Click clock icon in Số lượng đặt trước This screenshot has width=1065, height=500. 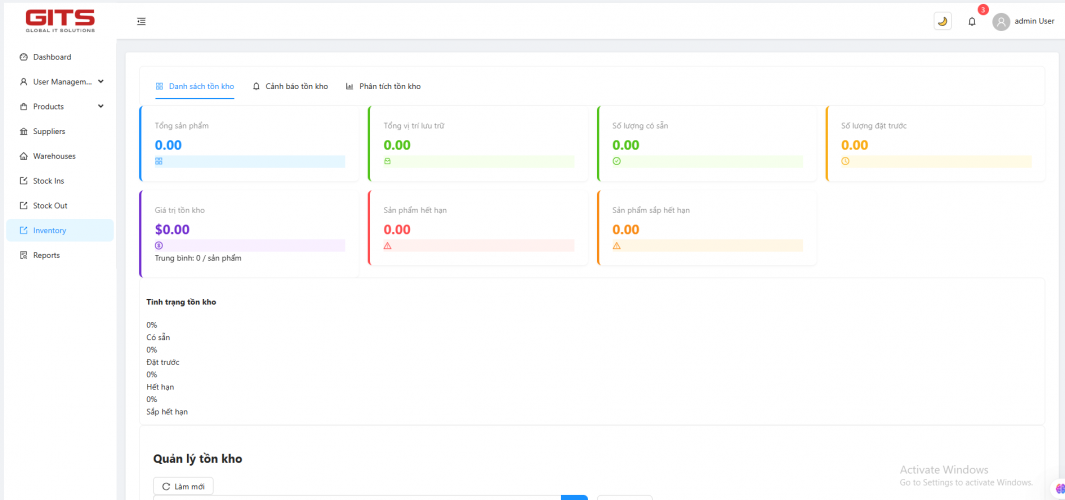(846, 162)
